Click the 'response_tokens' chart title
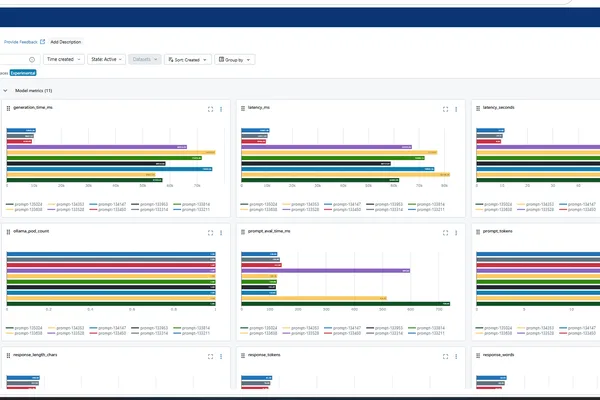This screenshot has width=600, height=400. (x=264, y=355)
